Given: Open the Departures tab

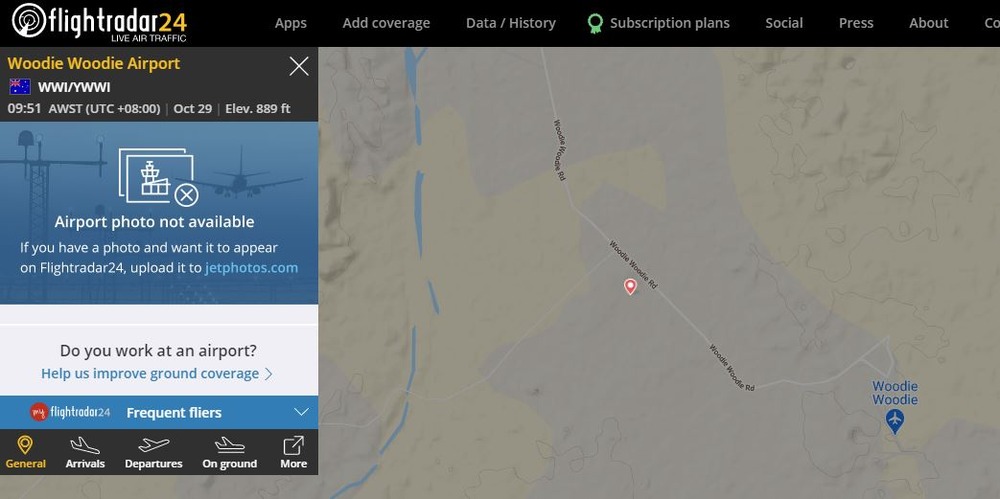Looking at the screenshot, I should [x=153, y=452].
